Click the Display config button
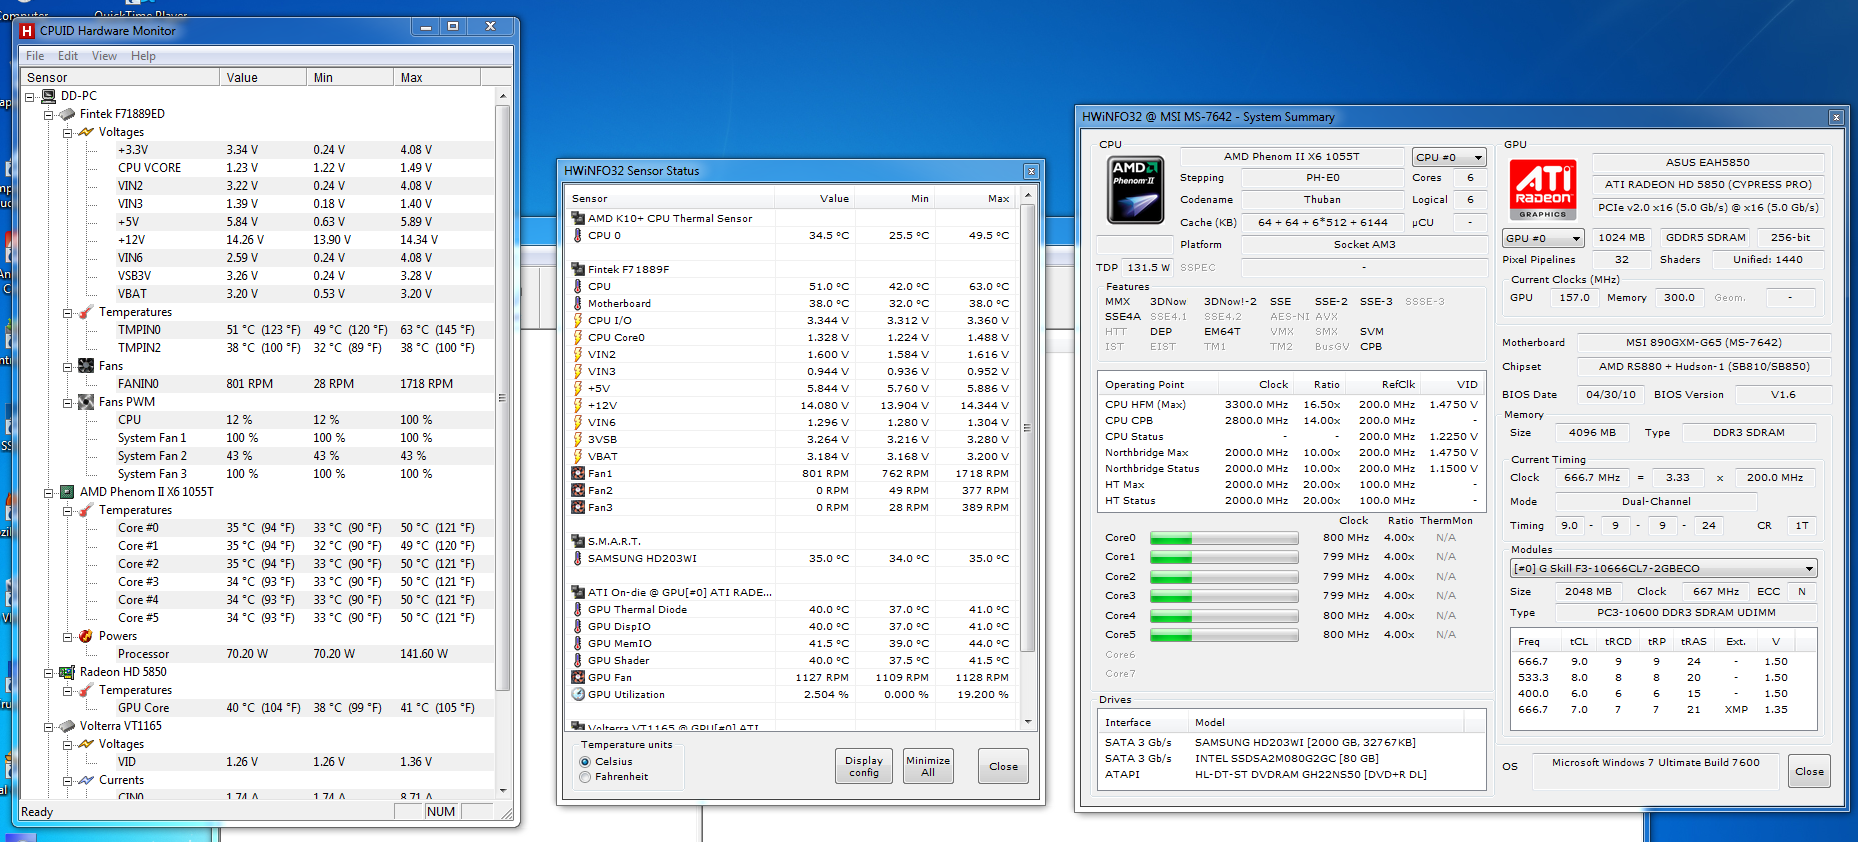 coord(864,766)
